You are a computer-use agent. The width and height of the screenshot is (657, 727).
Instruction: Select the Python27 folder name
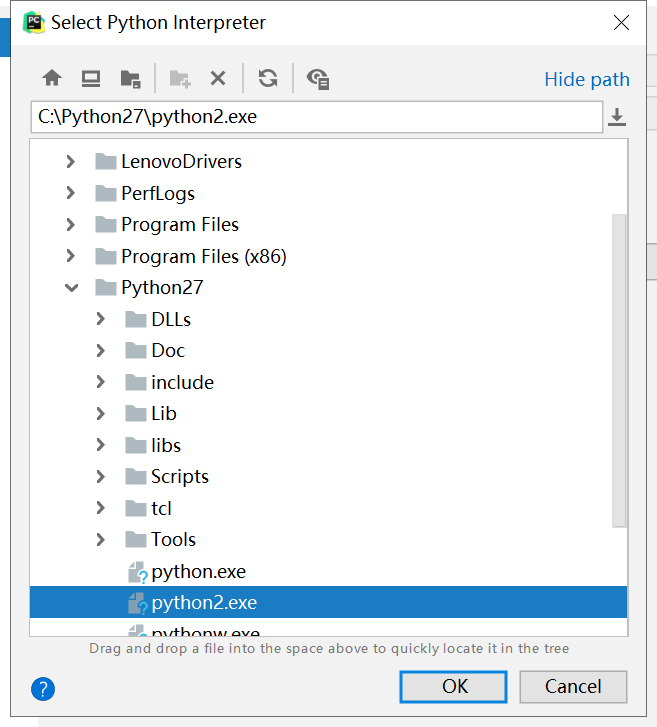pyautogui.click(x=162, y=288)
